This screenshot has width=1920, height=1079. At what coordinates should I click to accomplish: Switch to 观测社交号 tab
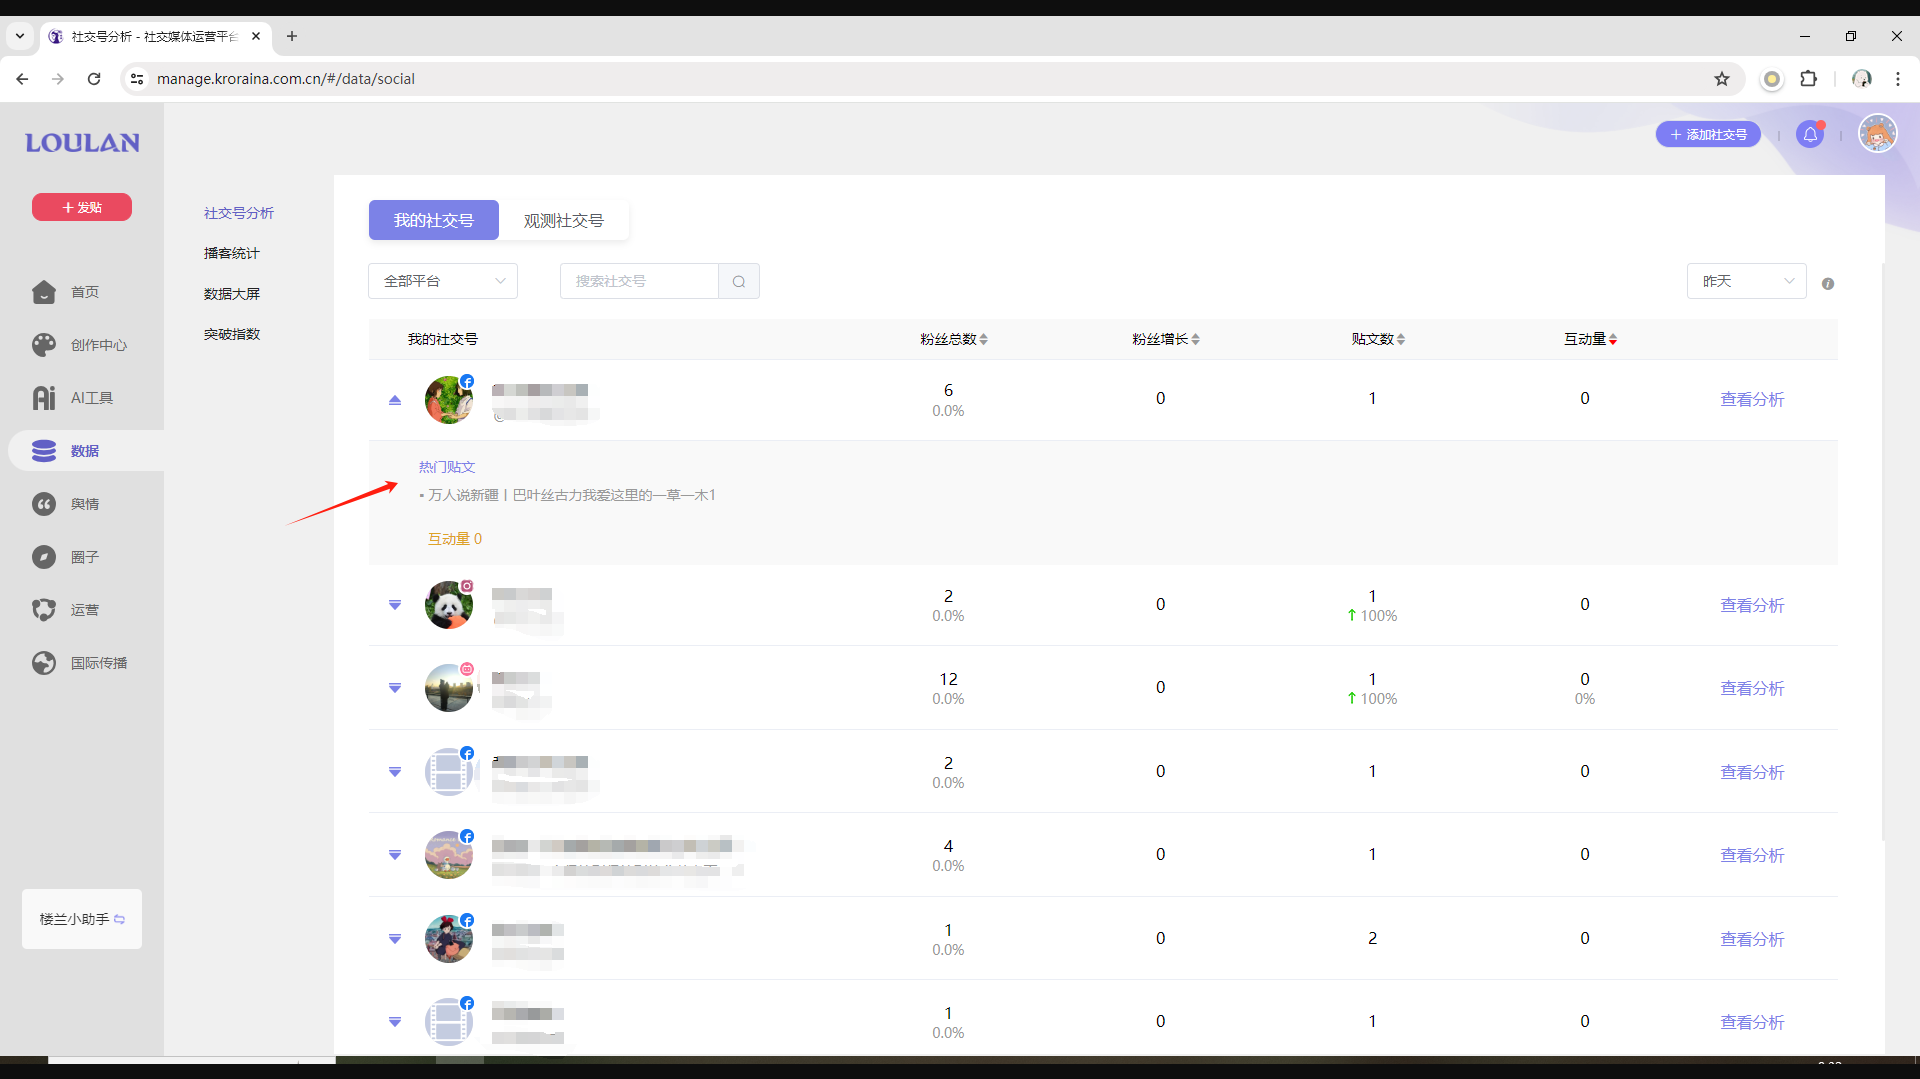coord(564,220)
